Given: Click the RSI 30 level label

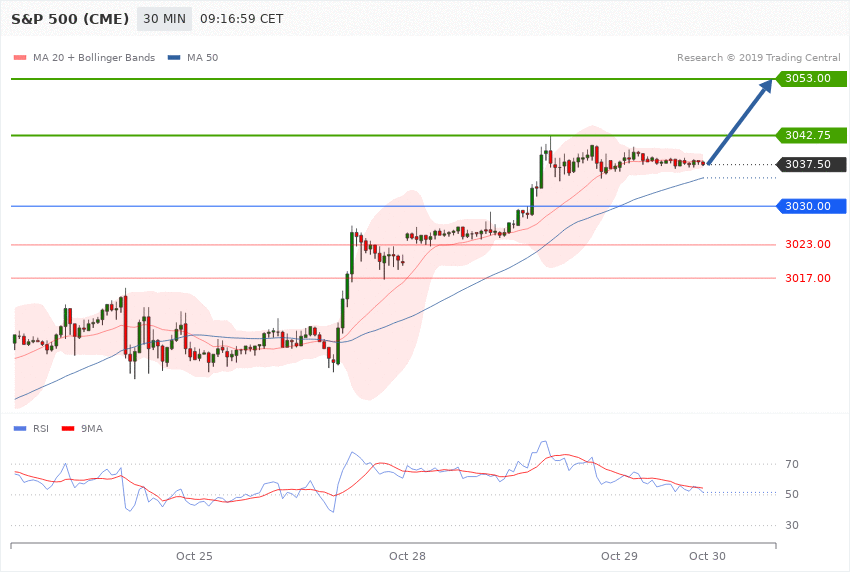Looking at the screenshot, I should click(x=792, y=525).
